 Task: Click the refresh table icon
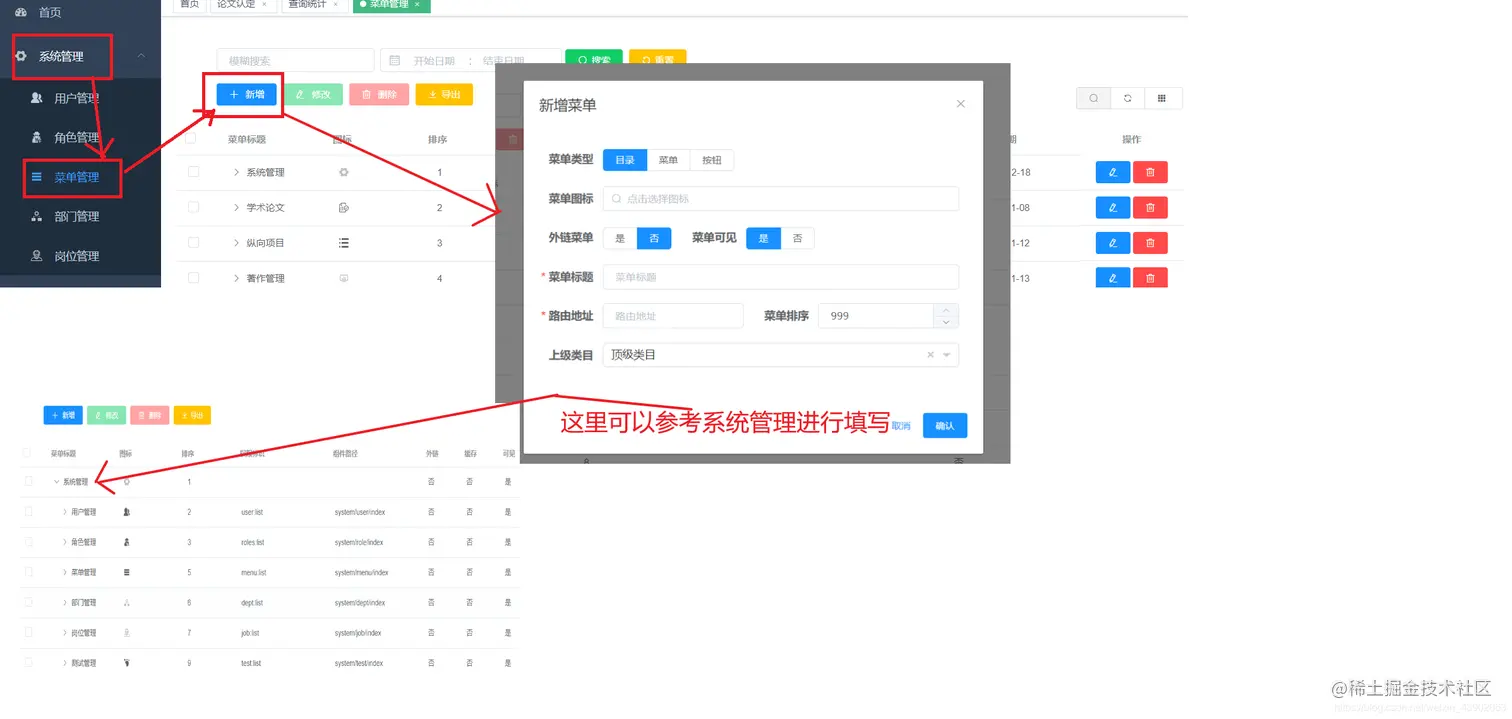[x=1128, y=99]
